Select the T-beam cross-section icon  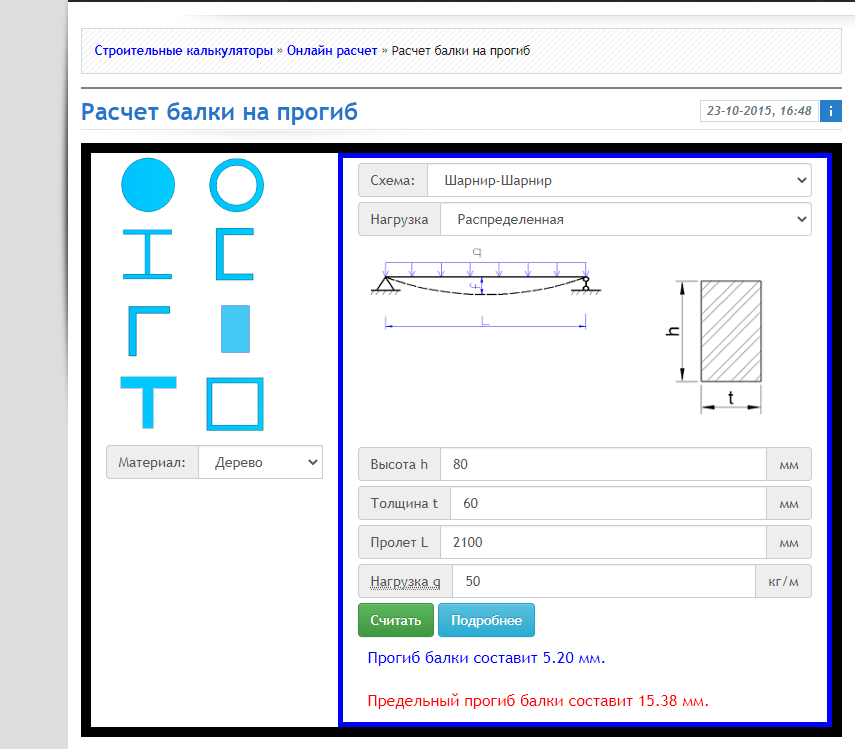click(148, 402)
